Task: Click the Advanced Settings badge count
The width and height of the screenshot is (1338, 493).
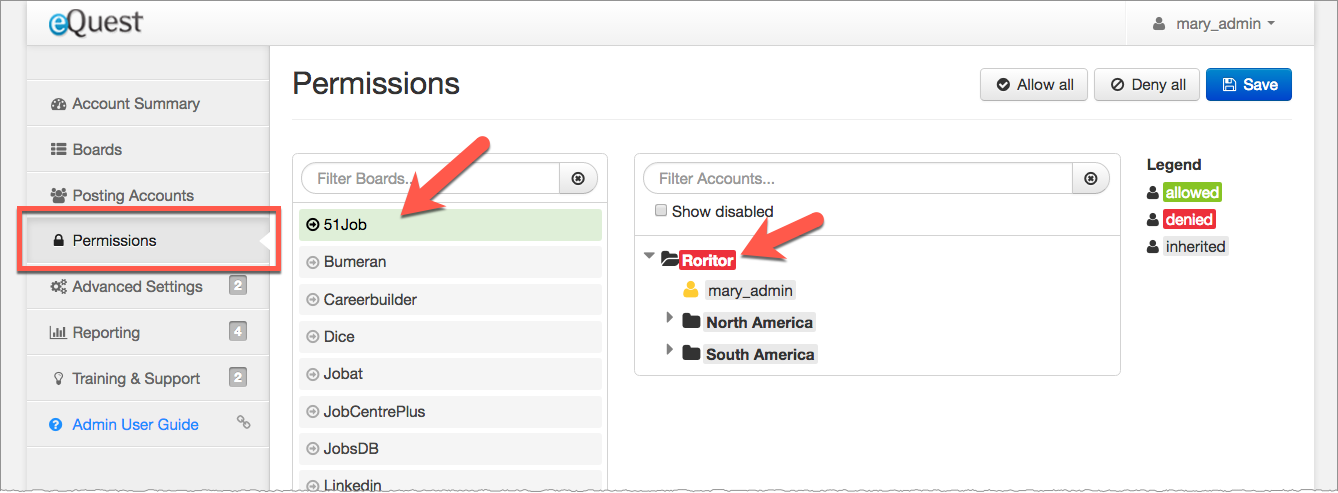Action: click(x=238, y=286)
